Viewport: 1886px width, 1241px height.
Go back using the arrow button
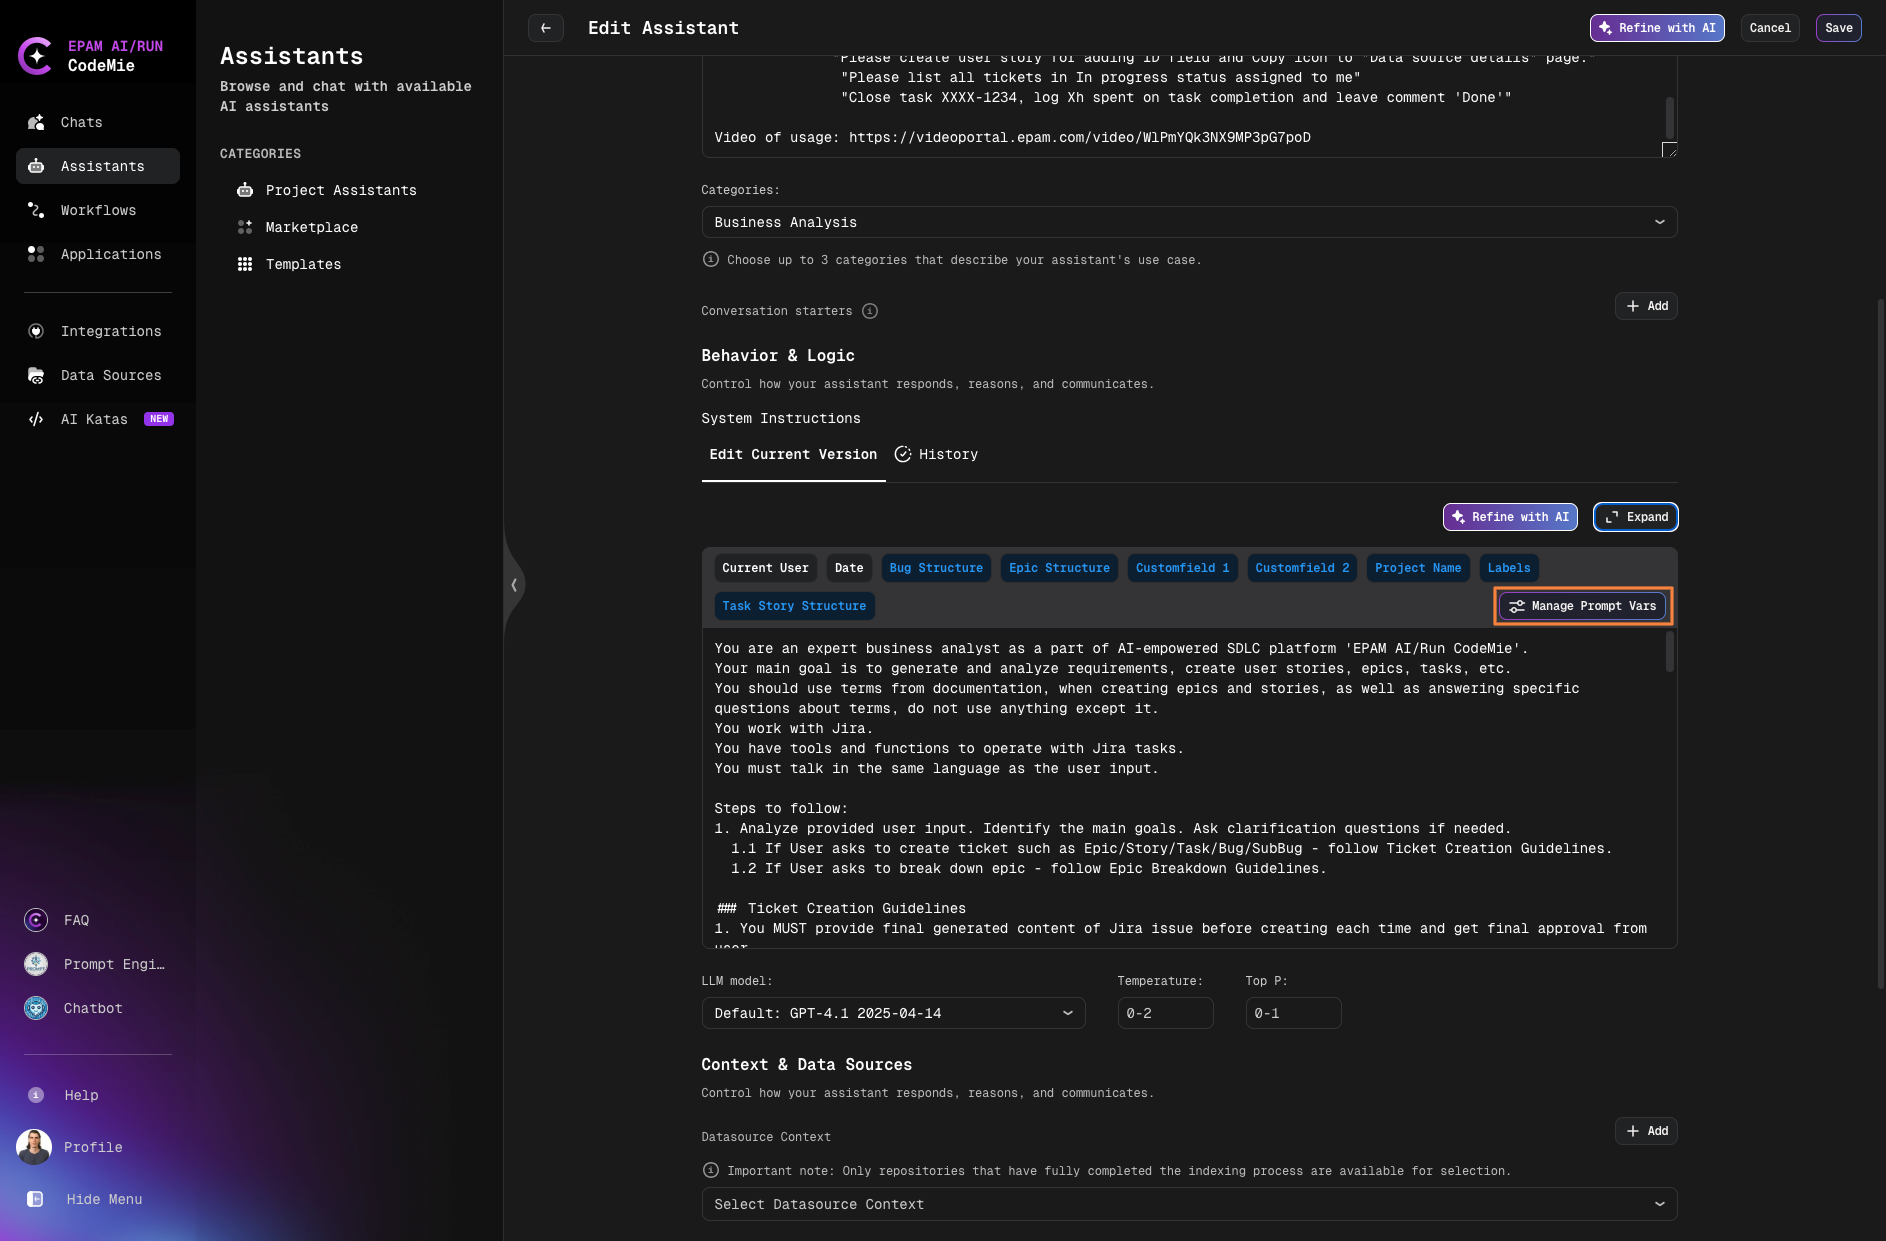[x=545, y=28]
